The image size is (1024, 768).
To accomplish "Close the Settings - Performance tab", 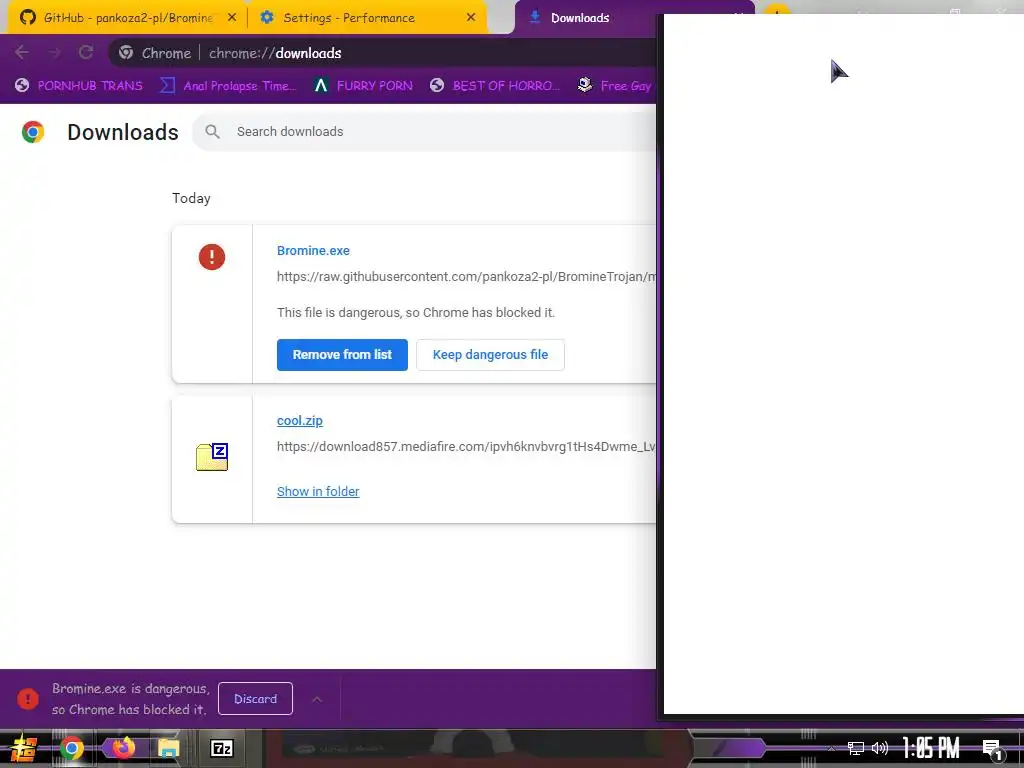I will click(471, 18).
